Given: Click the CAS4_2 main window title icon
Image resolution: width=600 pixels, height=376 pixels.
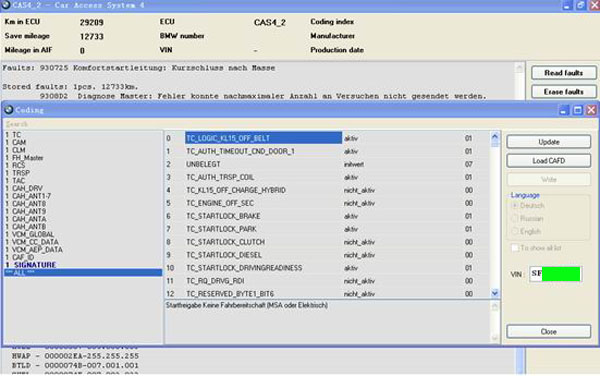Looking at the screenshot, I should click(x=5, y=5).
